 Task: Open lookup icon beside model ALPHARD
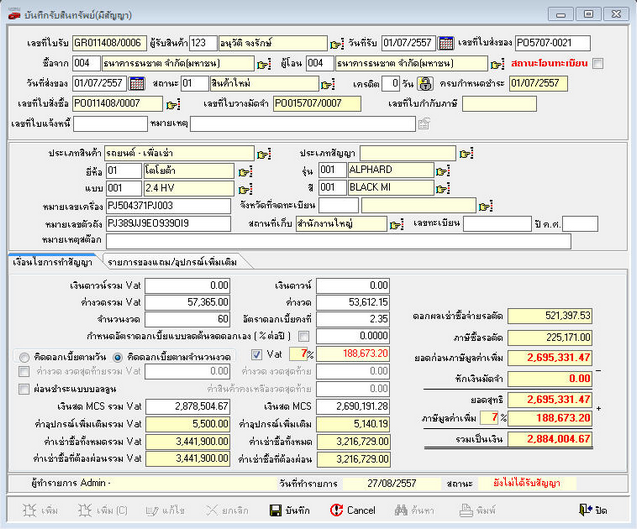tap(442, 171)
